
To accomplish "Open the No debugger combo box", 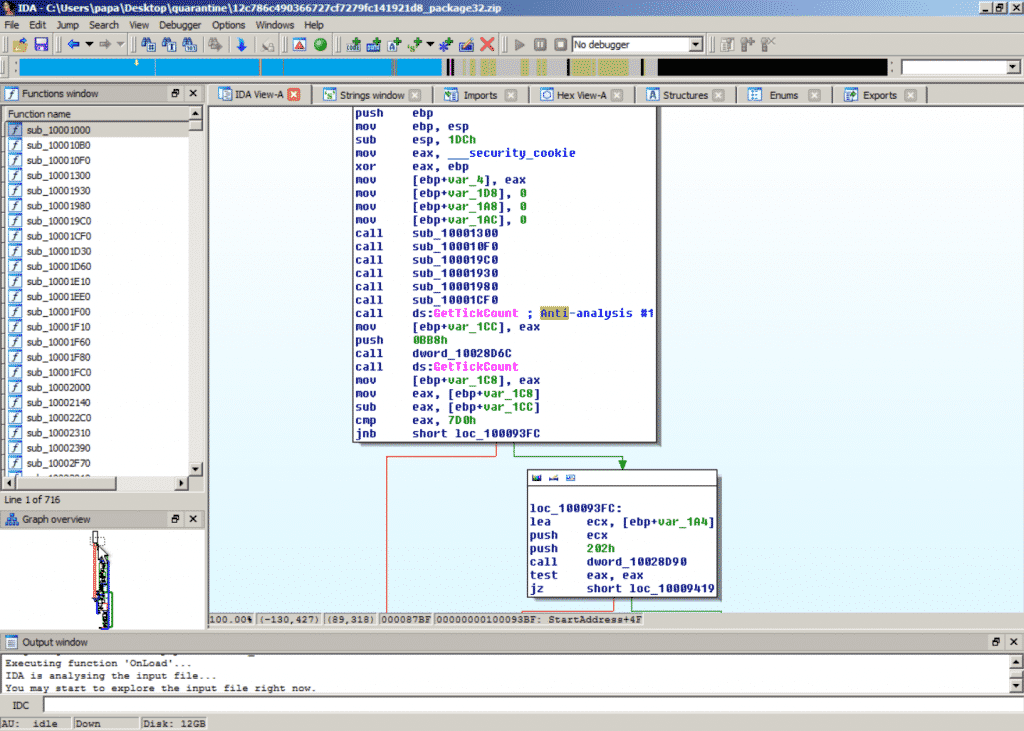I will [x=637, y=44].
